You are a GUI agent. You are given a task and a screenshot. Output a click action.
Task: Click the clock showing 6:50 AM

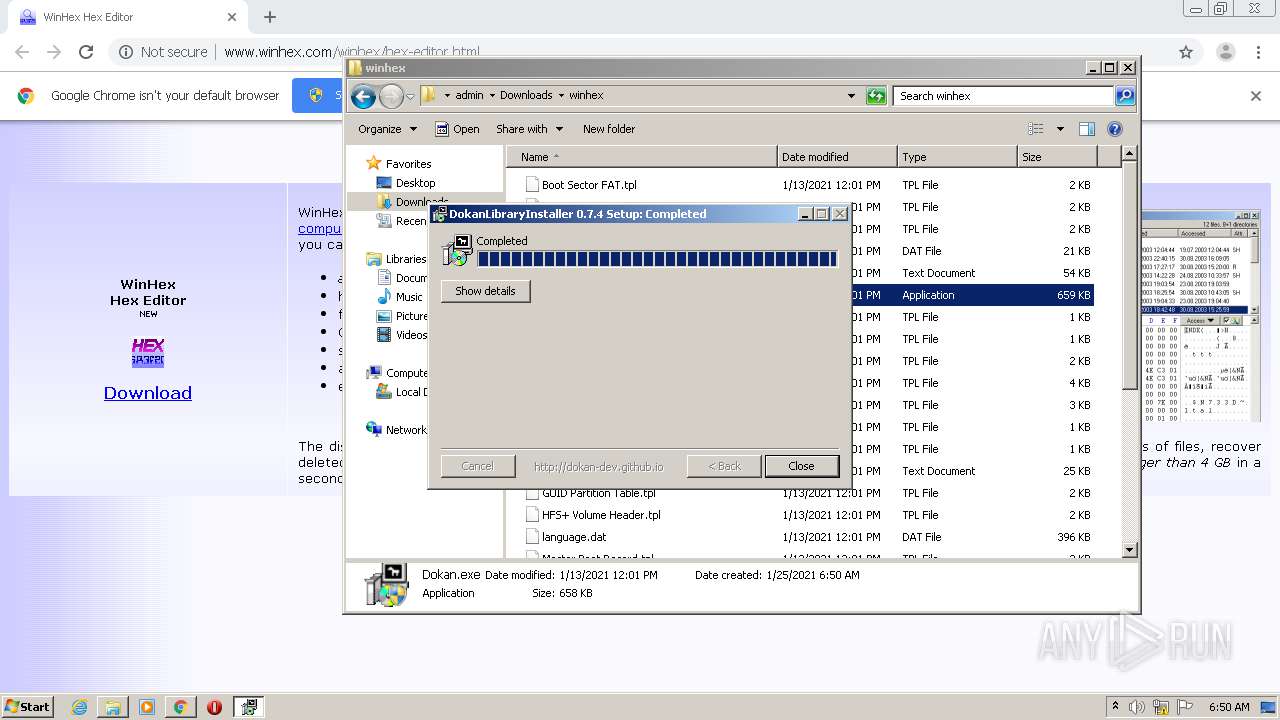pos(1229,707)
